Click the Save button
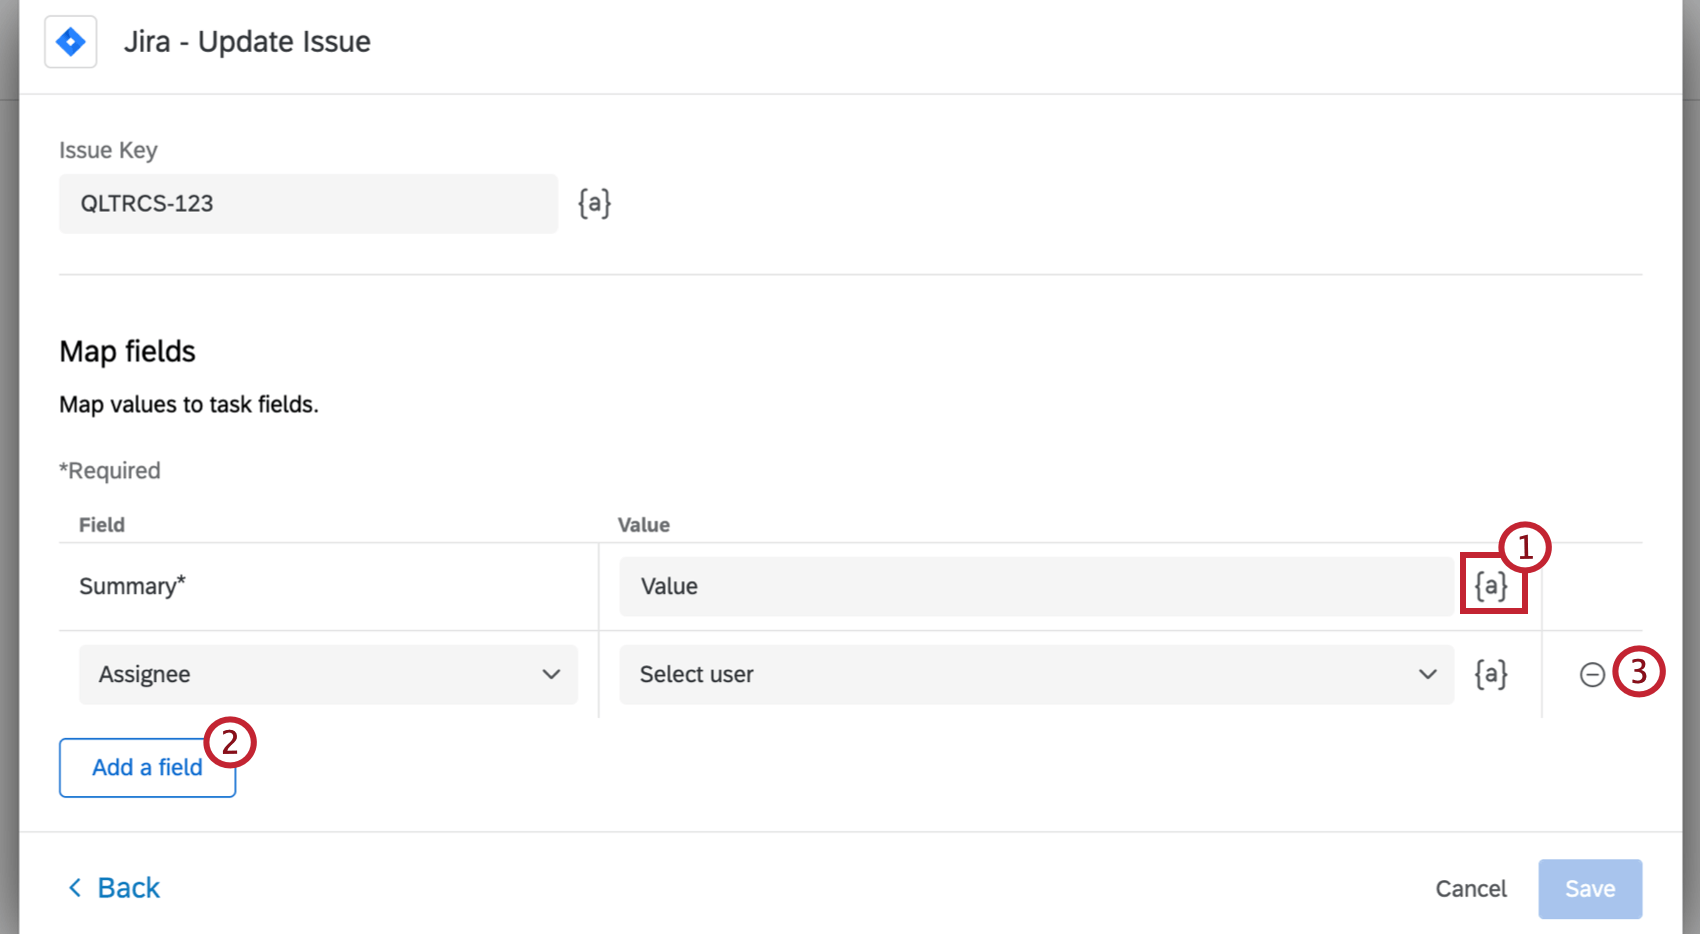Screen dimensions: 1700x934 (1589, 888)
